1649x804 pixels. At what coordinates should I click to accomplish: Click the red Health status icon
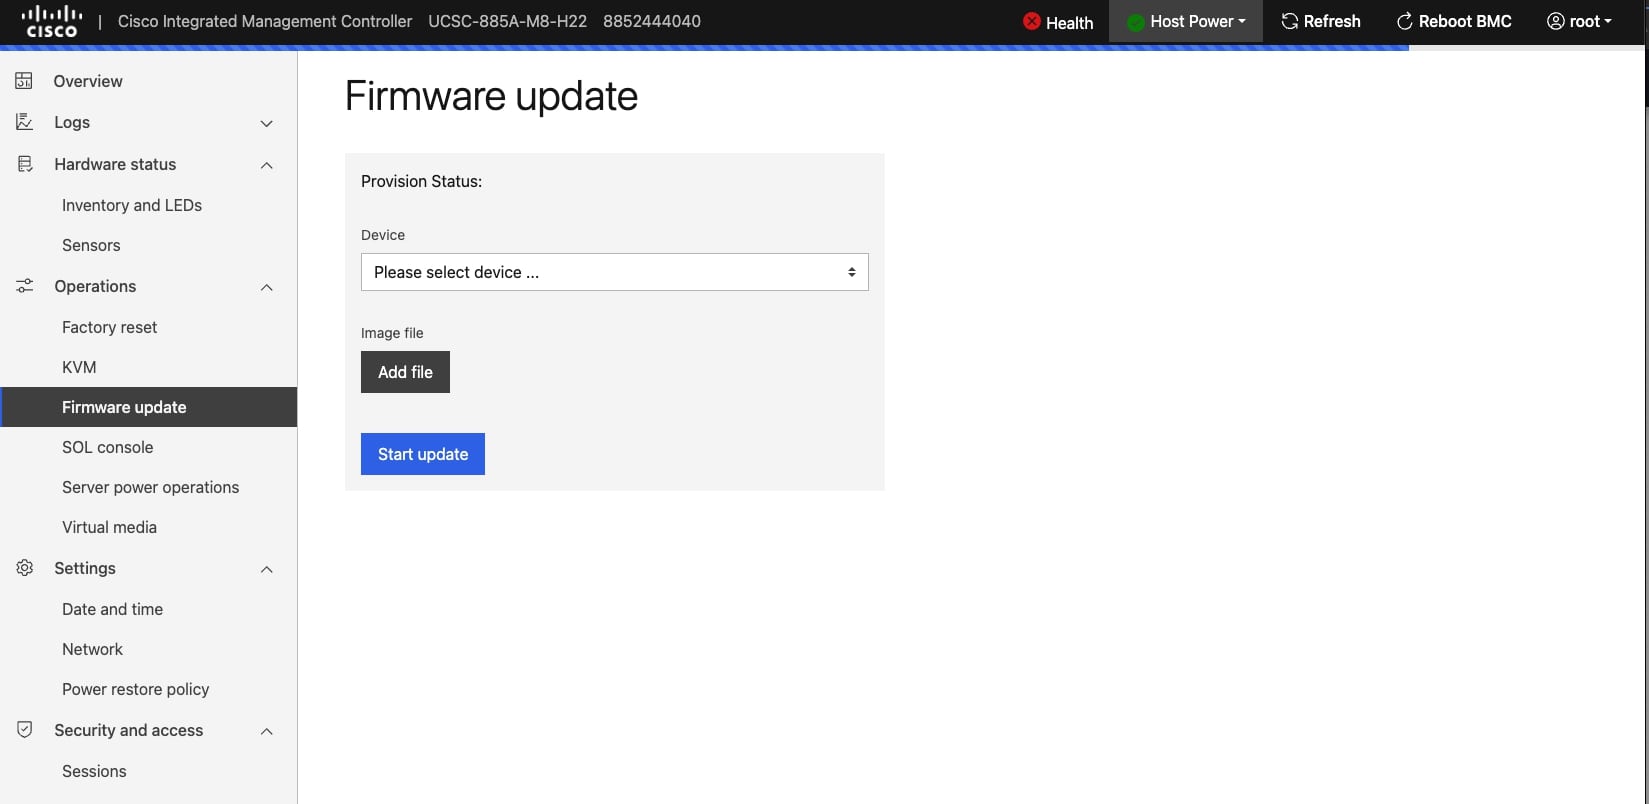point(1032,21)
